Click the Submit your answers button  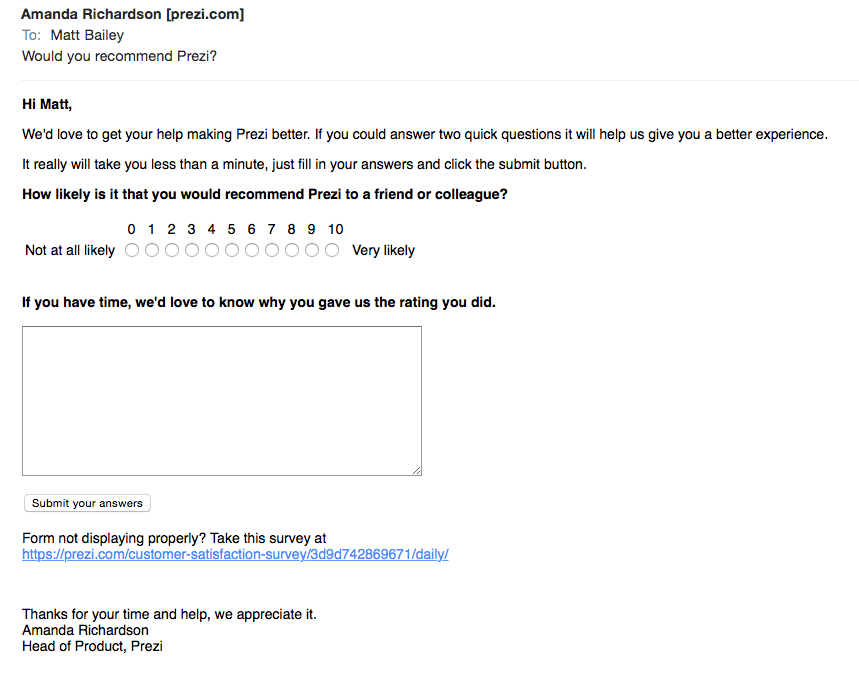(87, 503)
